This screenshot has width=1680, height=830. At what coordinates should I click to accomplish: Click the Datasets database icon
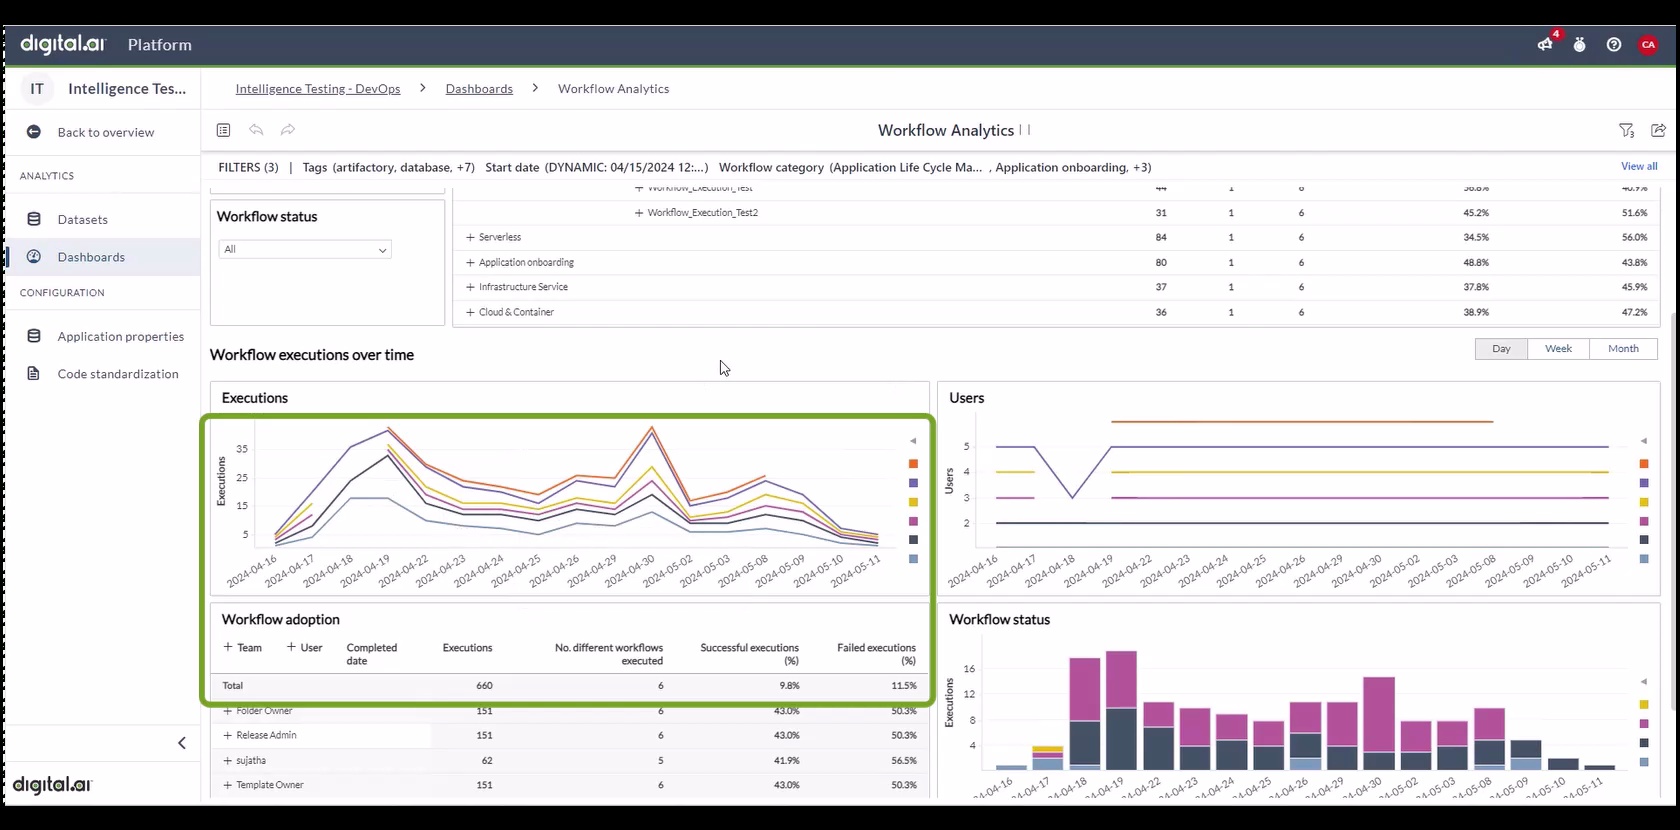pyautogui.click(x=34, y=219)
